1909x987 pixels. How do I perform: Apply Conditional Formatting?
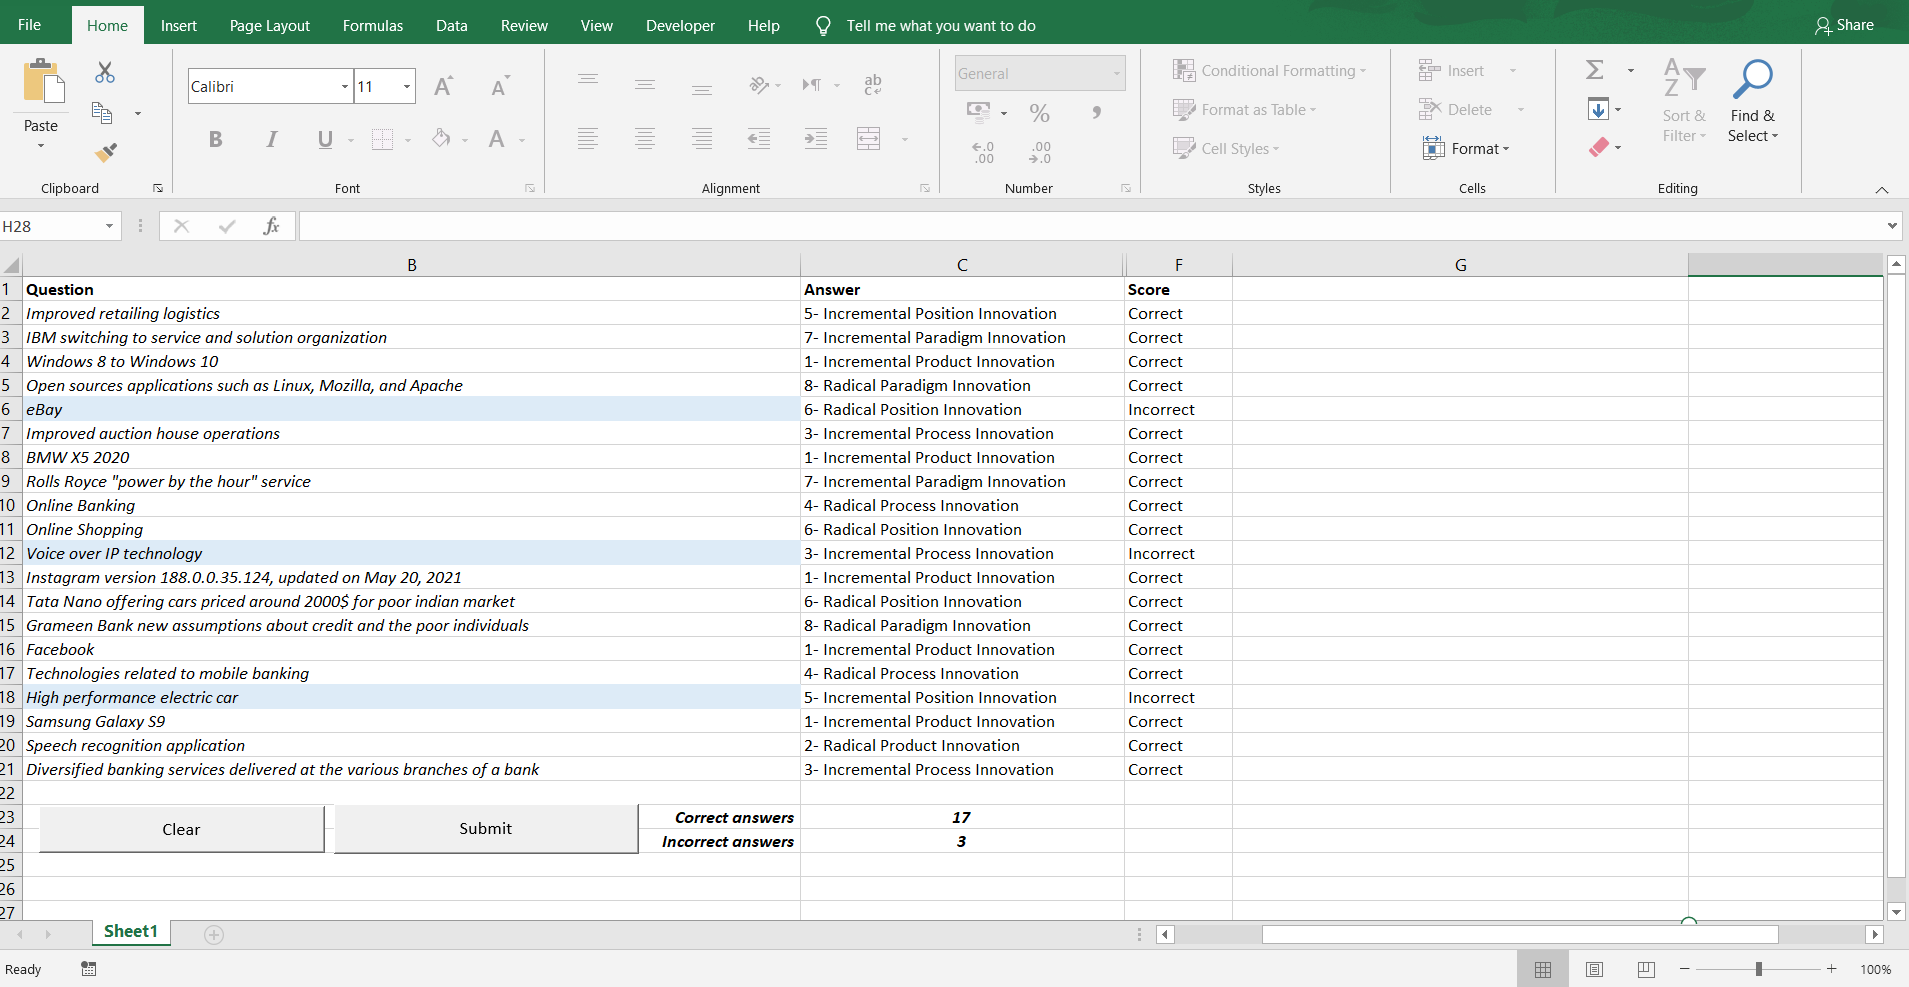(1271, 70)
